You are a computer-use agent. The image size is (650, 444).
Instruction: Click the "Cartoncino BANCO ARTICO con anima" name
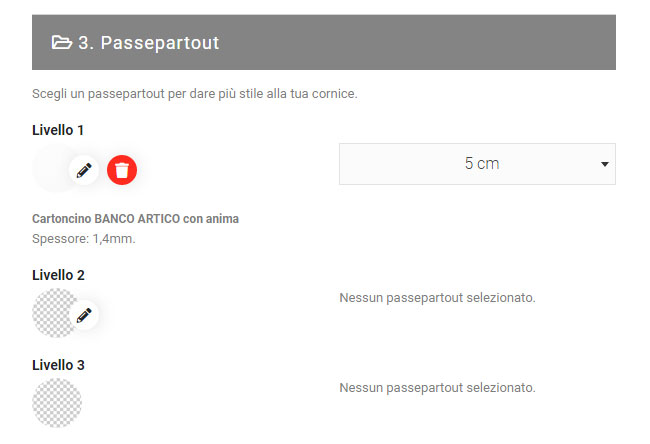click(135, 218)
